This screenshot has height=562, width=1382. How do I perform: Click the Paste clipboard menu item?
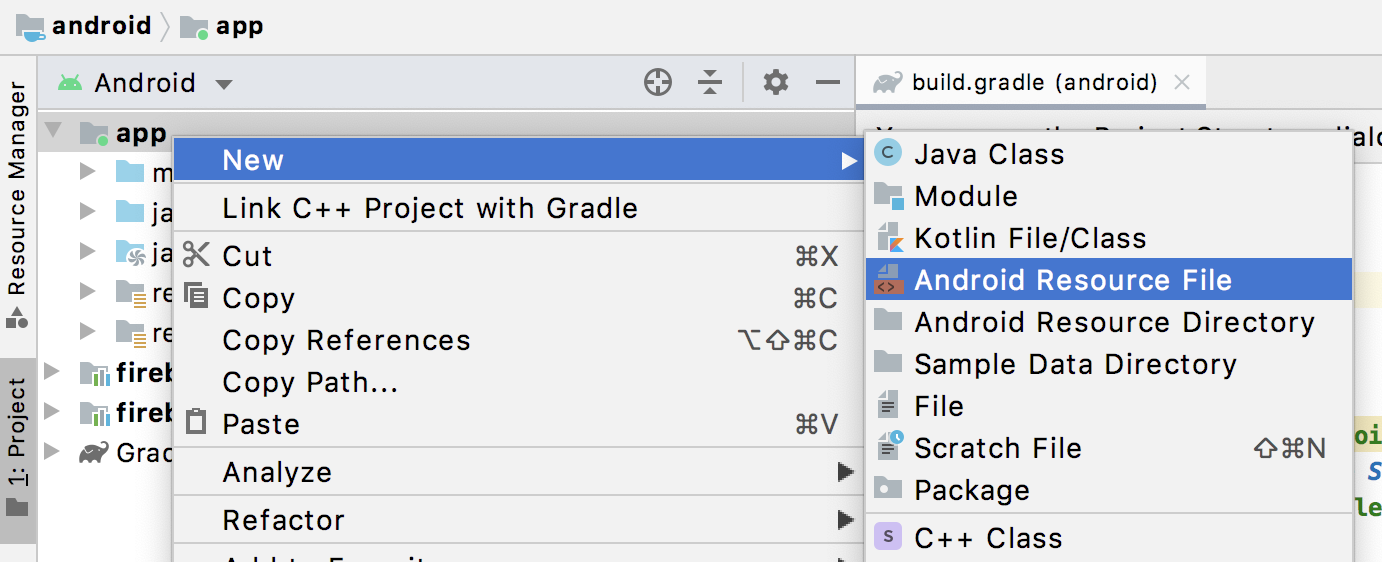[x=261, y=424]
